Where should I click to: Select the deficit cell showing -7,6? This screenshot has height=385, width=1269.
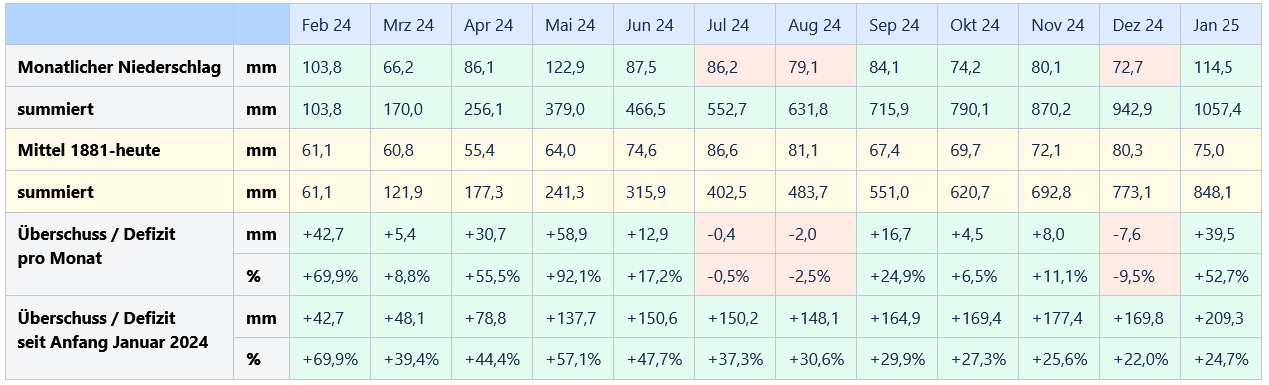pyautogui.click(x=1141, y=234)
